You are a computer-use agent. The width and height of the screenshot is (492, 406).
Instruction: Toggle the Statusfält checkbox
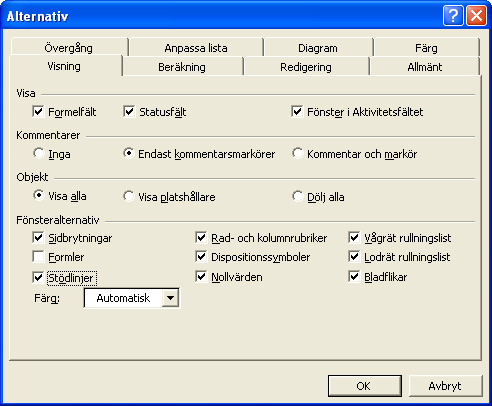[x=129, y=111]
